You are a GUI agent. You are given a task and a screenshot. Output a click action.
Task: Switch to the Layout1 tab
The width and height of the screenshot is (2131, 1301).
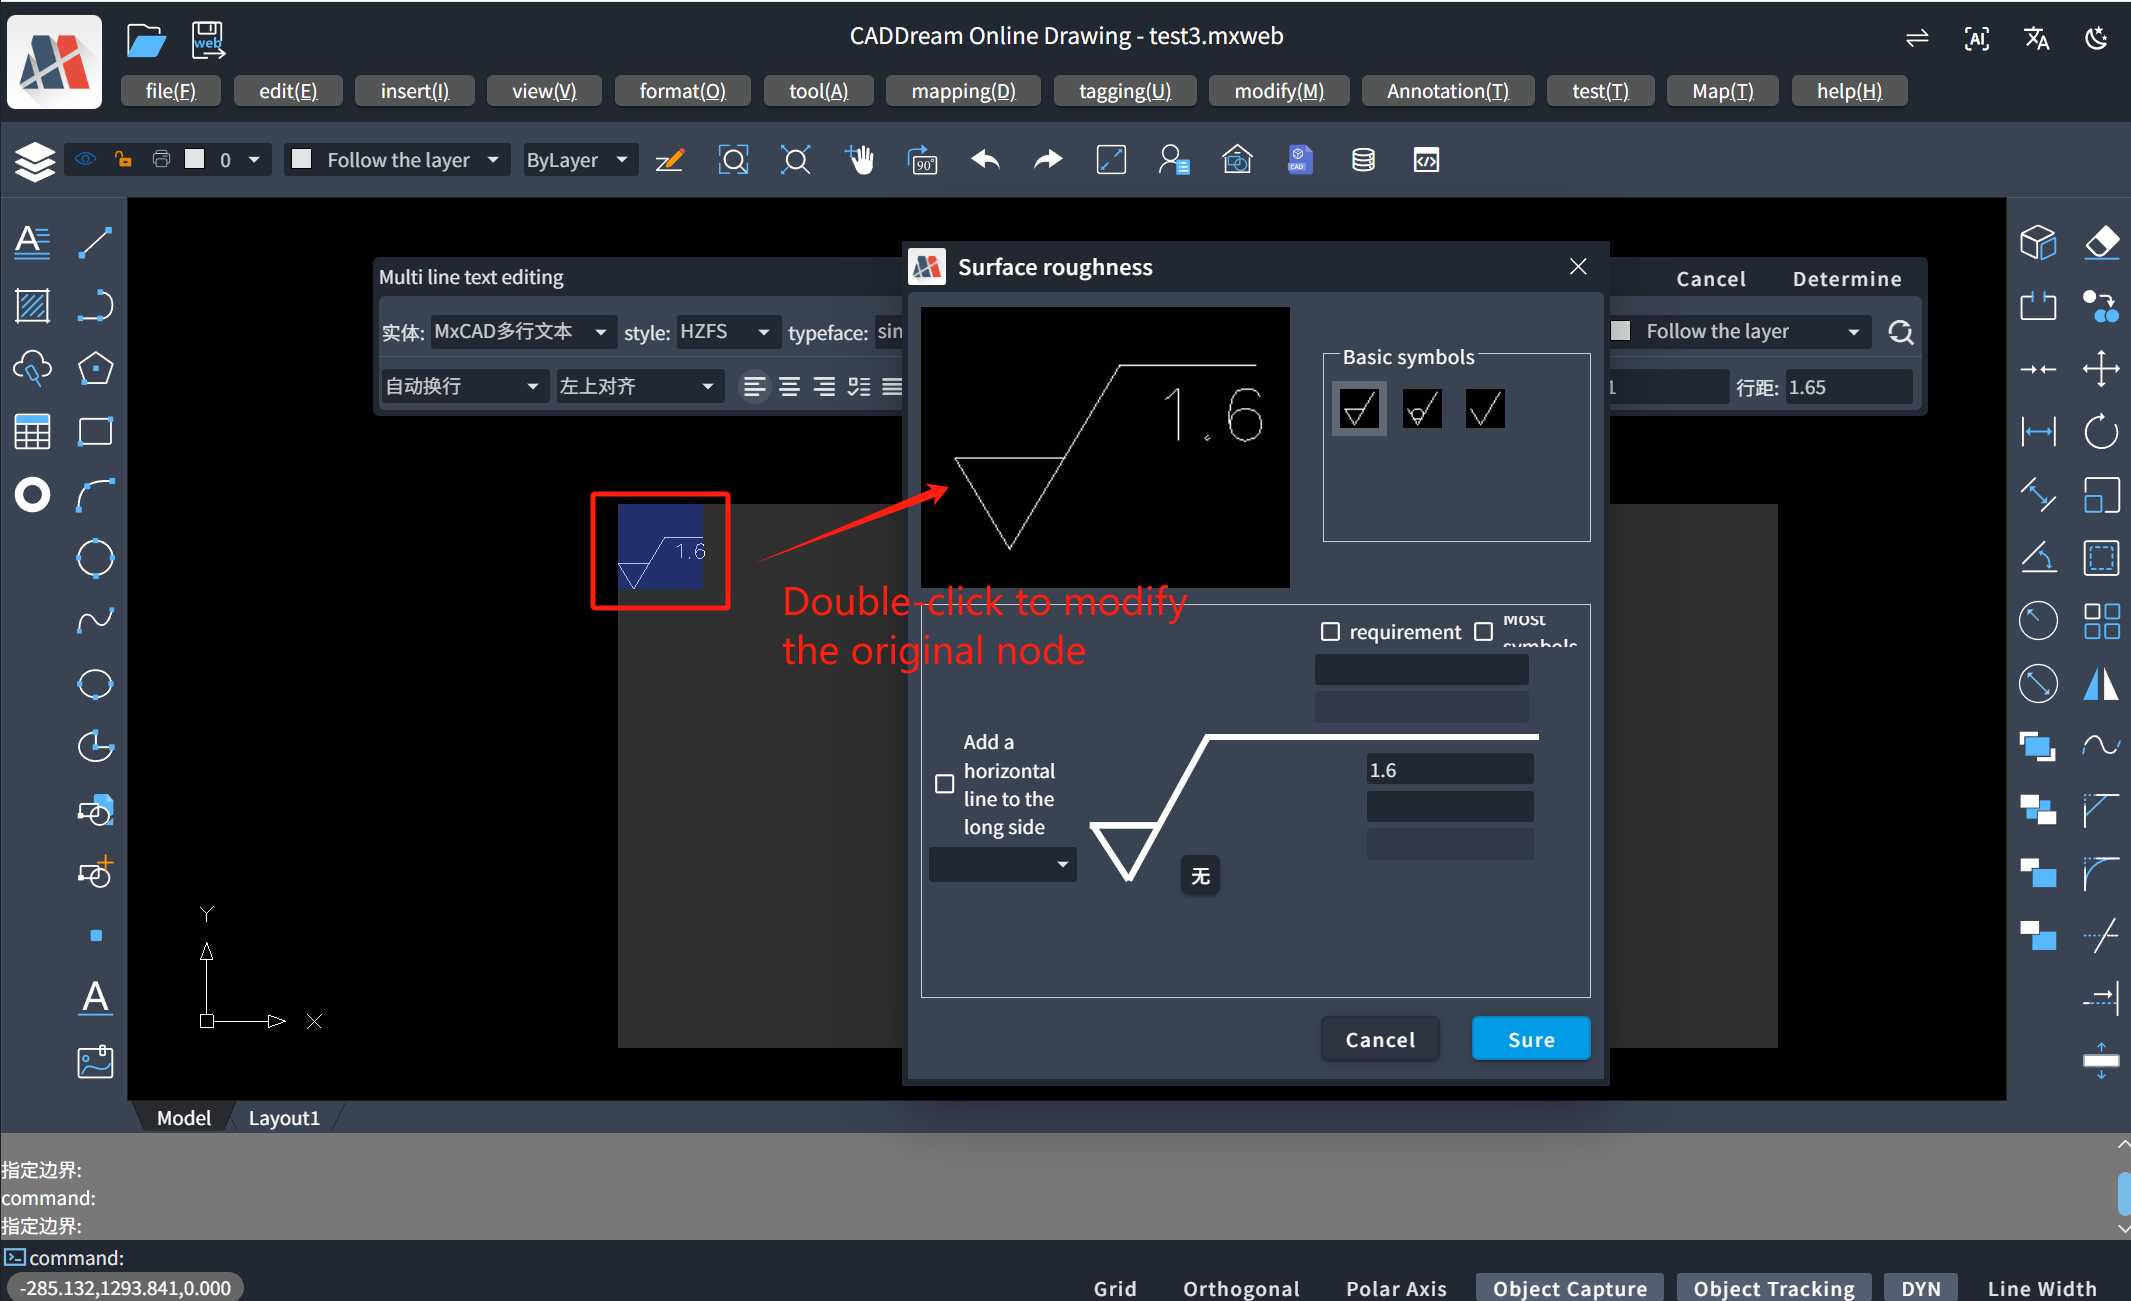click(284, 1118)
